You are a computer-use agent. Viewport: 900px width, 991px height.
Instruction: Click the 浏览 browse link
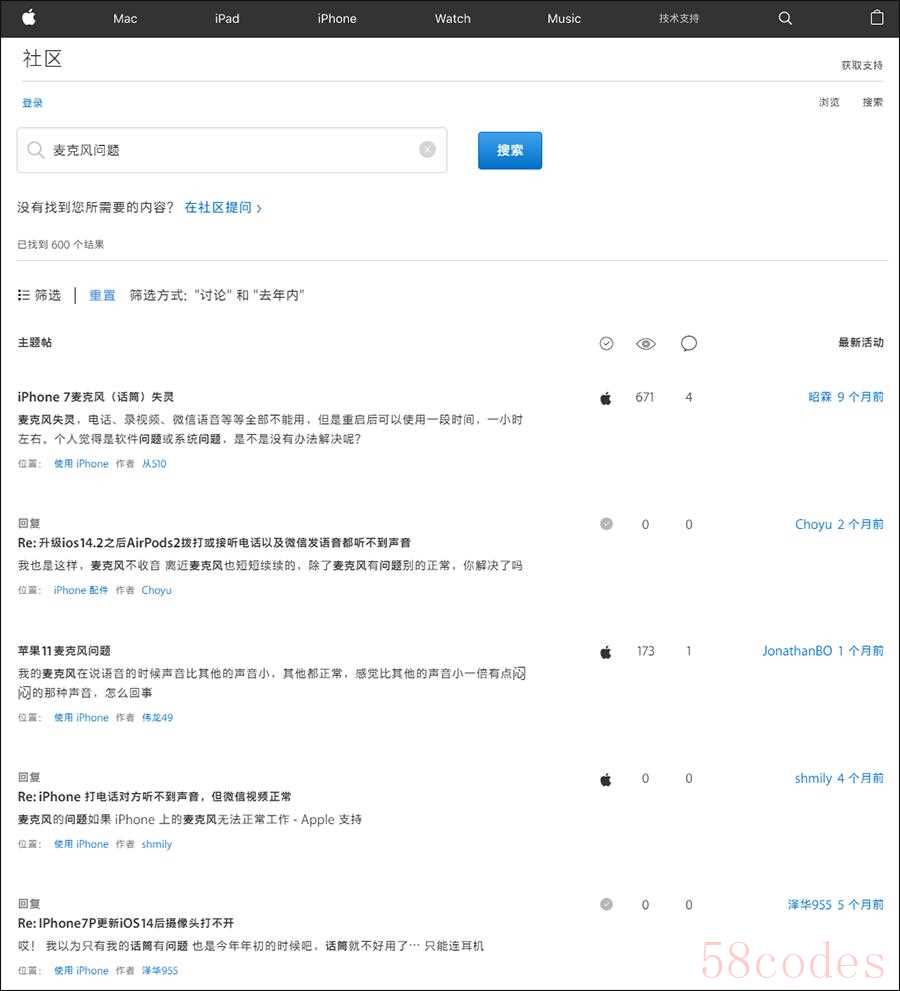pyautogui.click(x=829, y=102)
